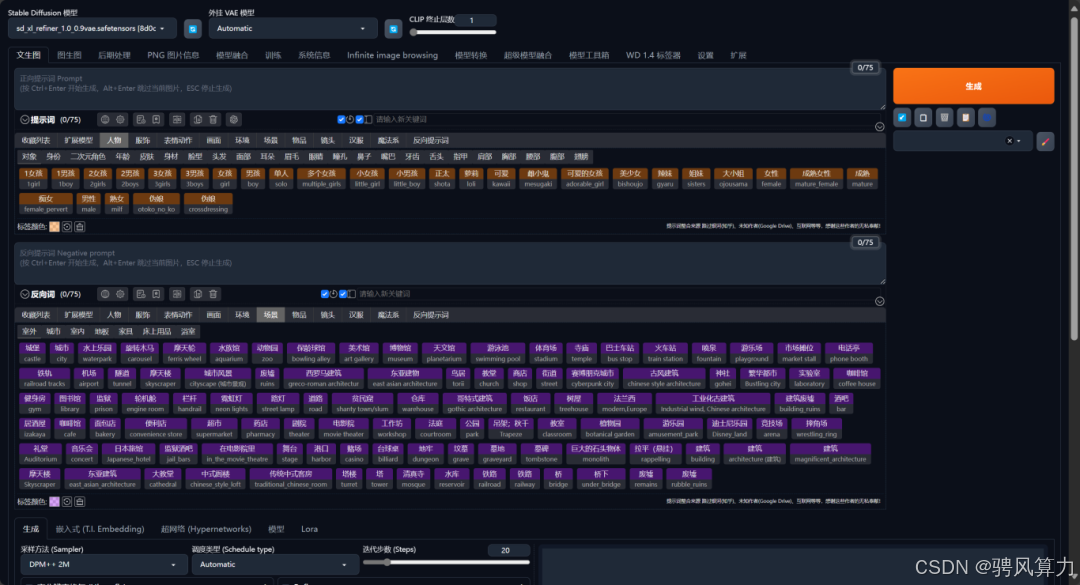1080x585 pixels.
Task: Select 城市 subcategory in 反向词 panel
Action: pyautogui.click(x=53, y=331)
